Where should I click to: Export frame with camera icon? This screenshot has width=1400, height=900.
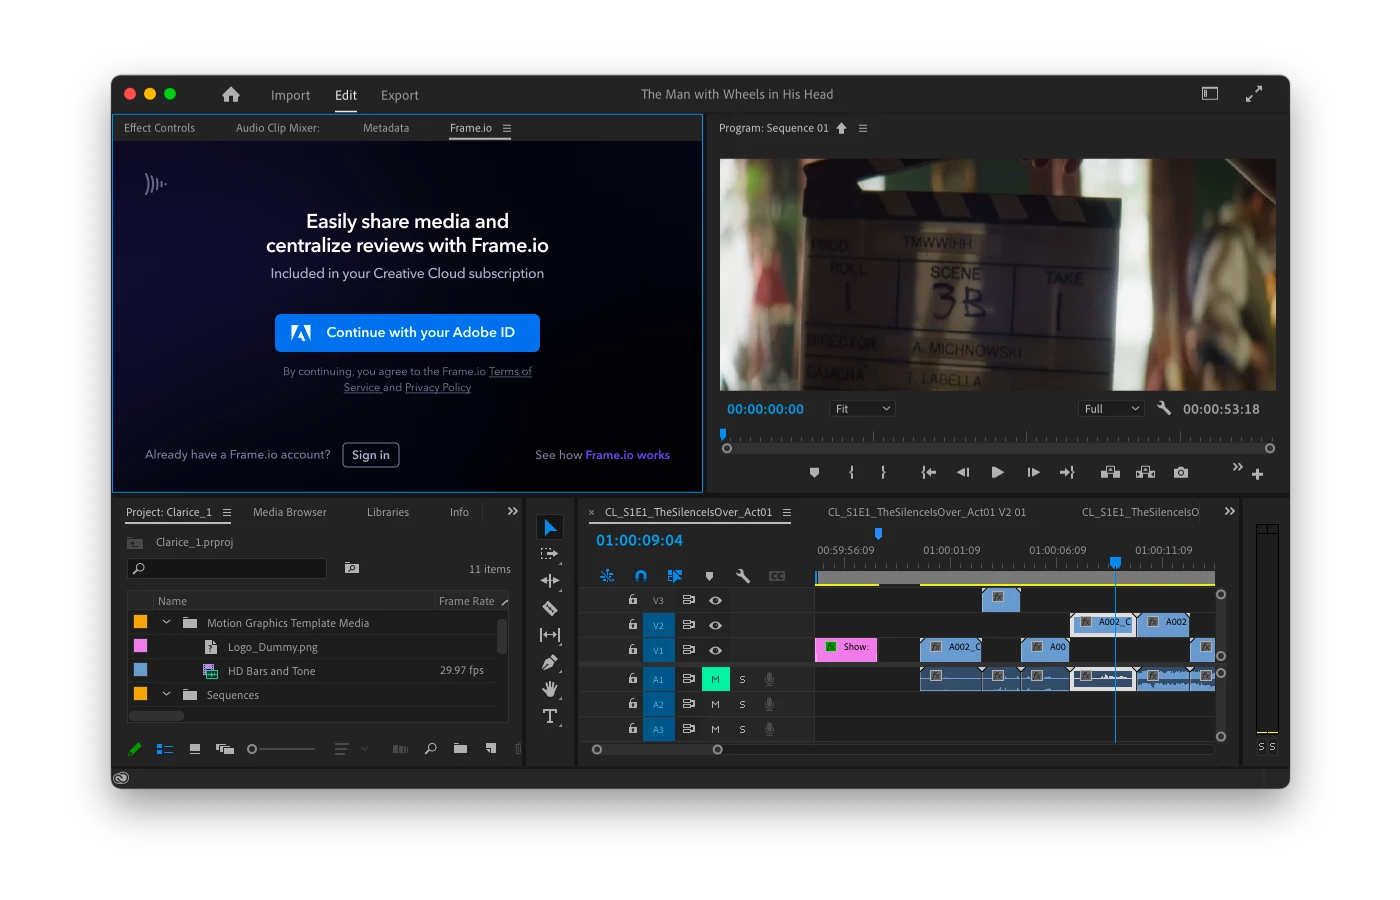(1181, 472)
